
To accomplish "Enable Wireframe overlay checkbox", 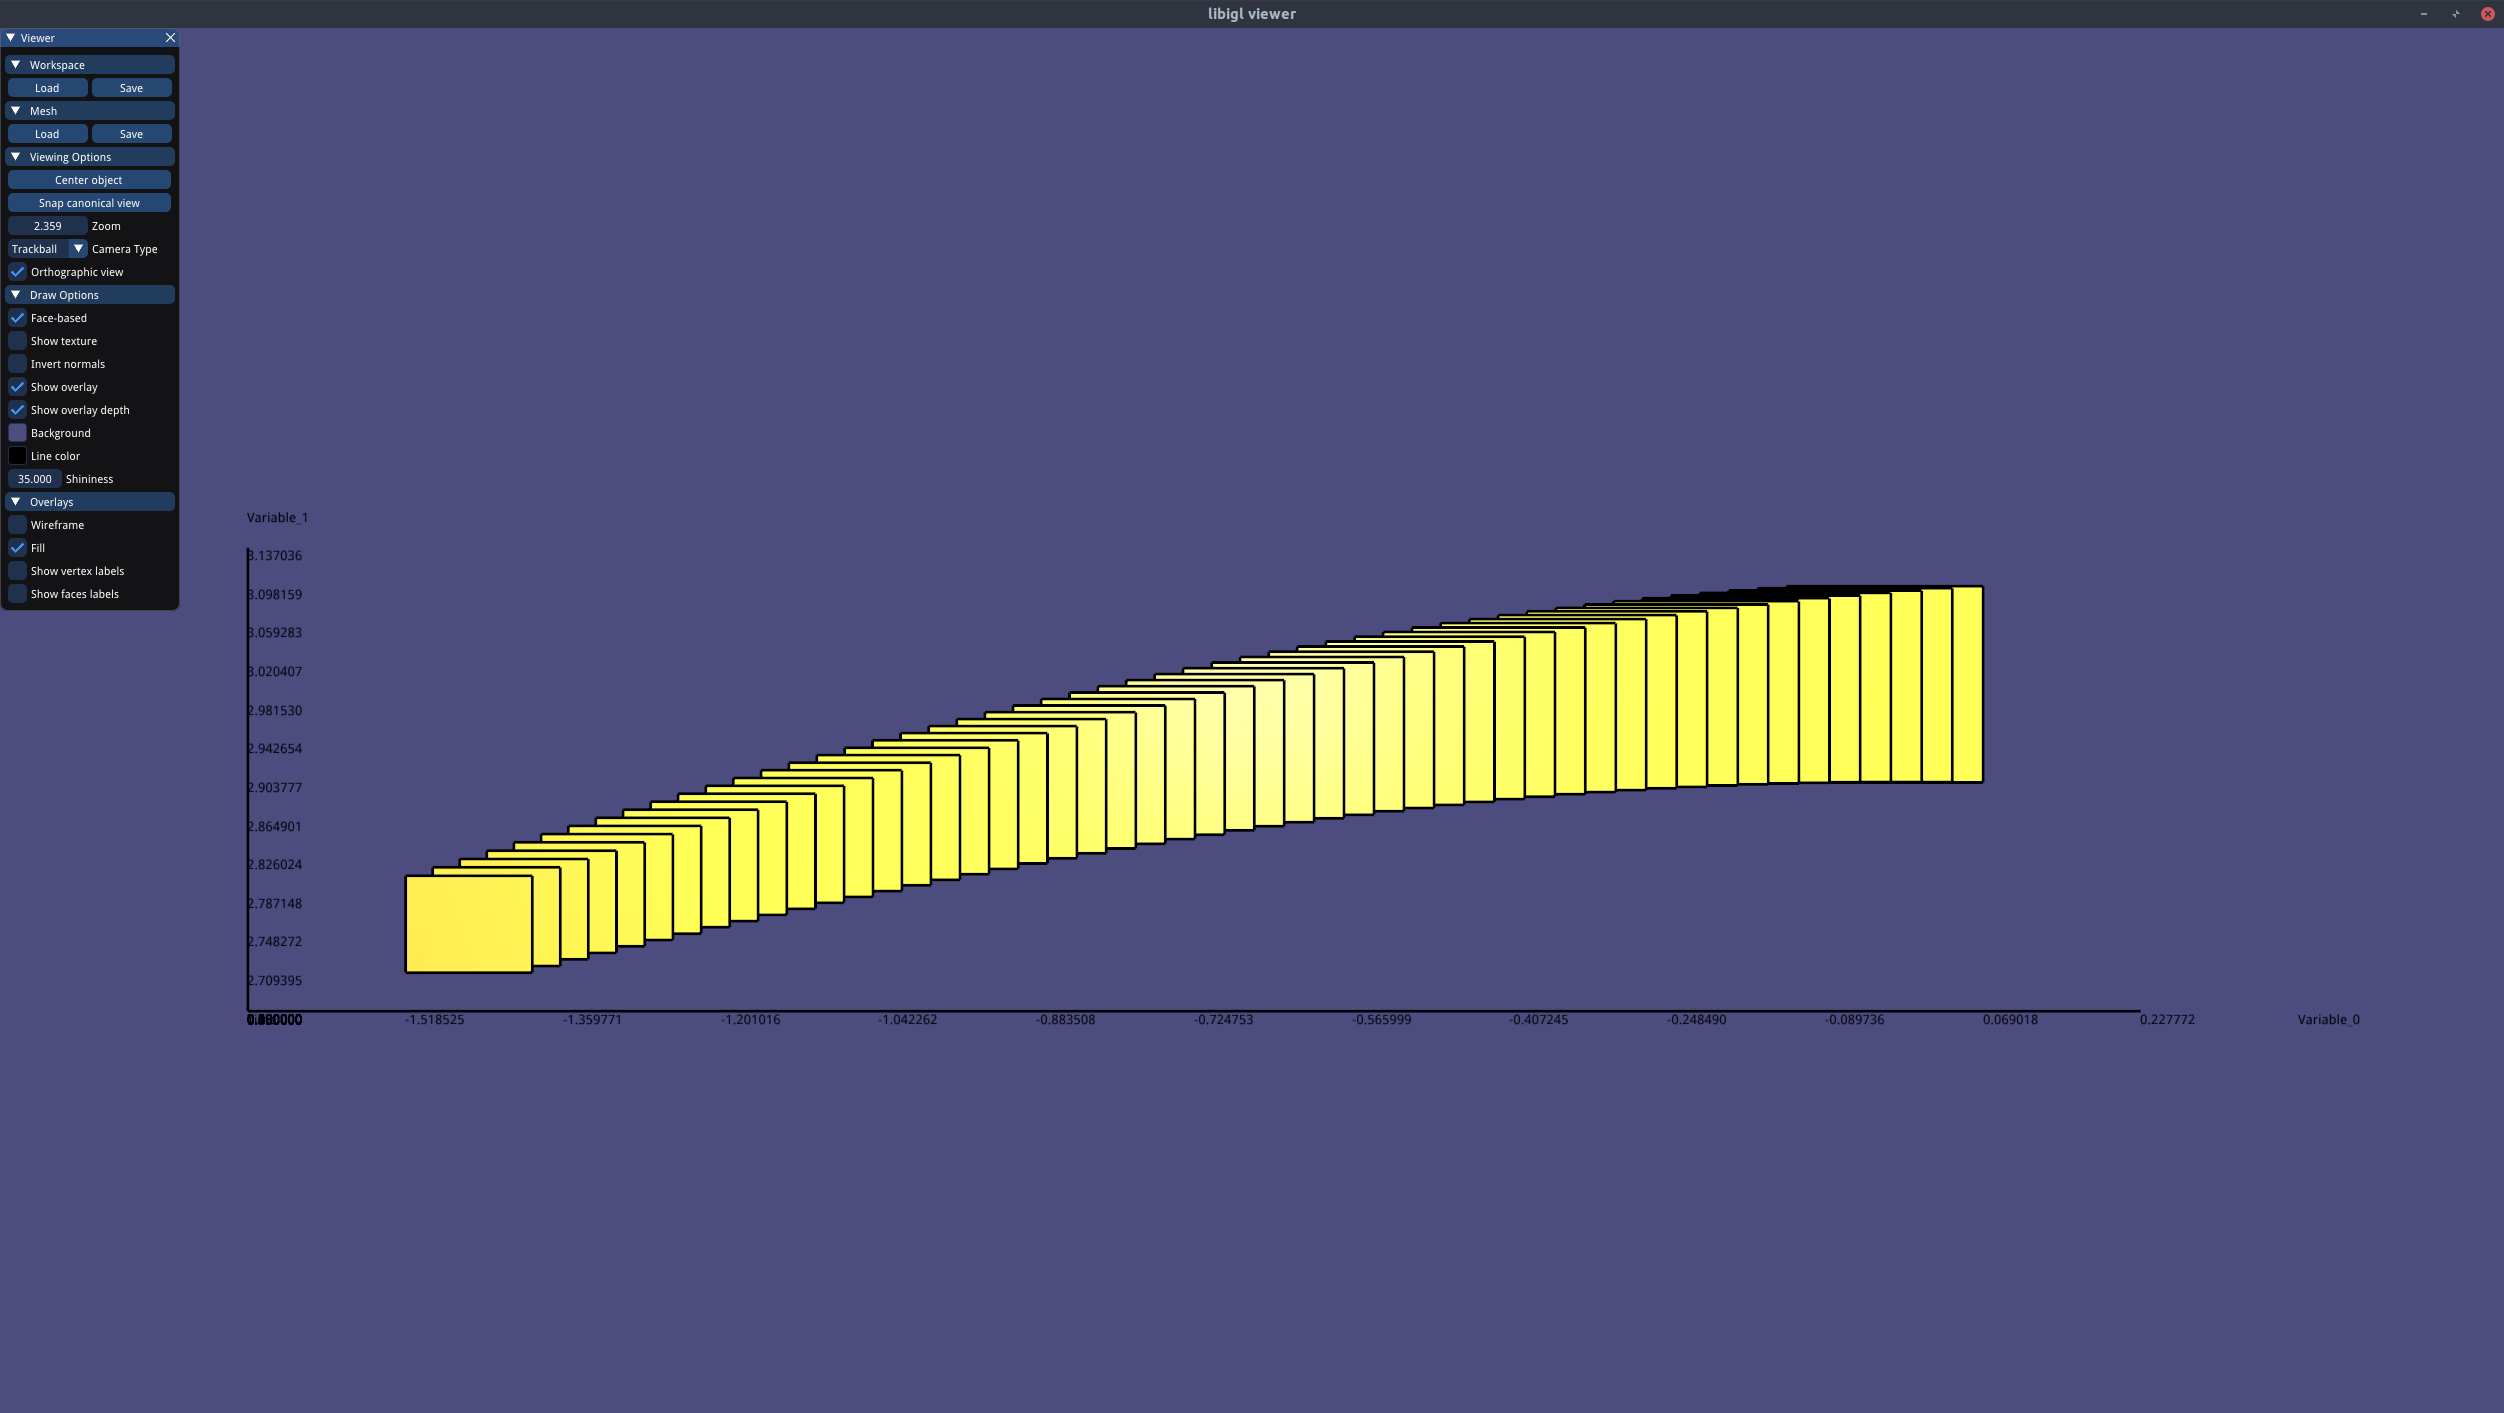I will point(17,525).
